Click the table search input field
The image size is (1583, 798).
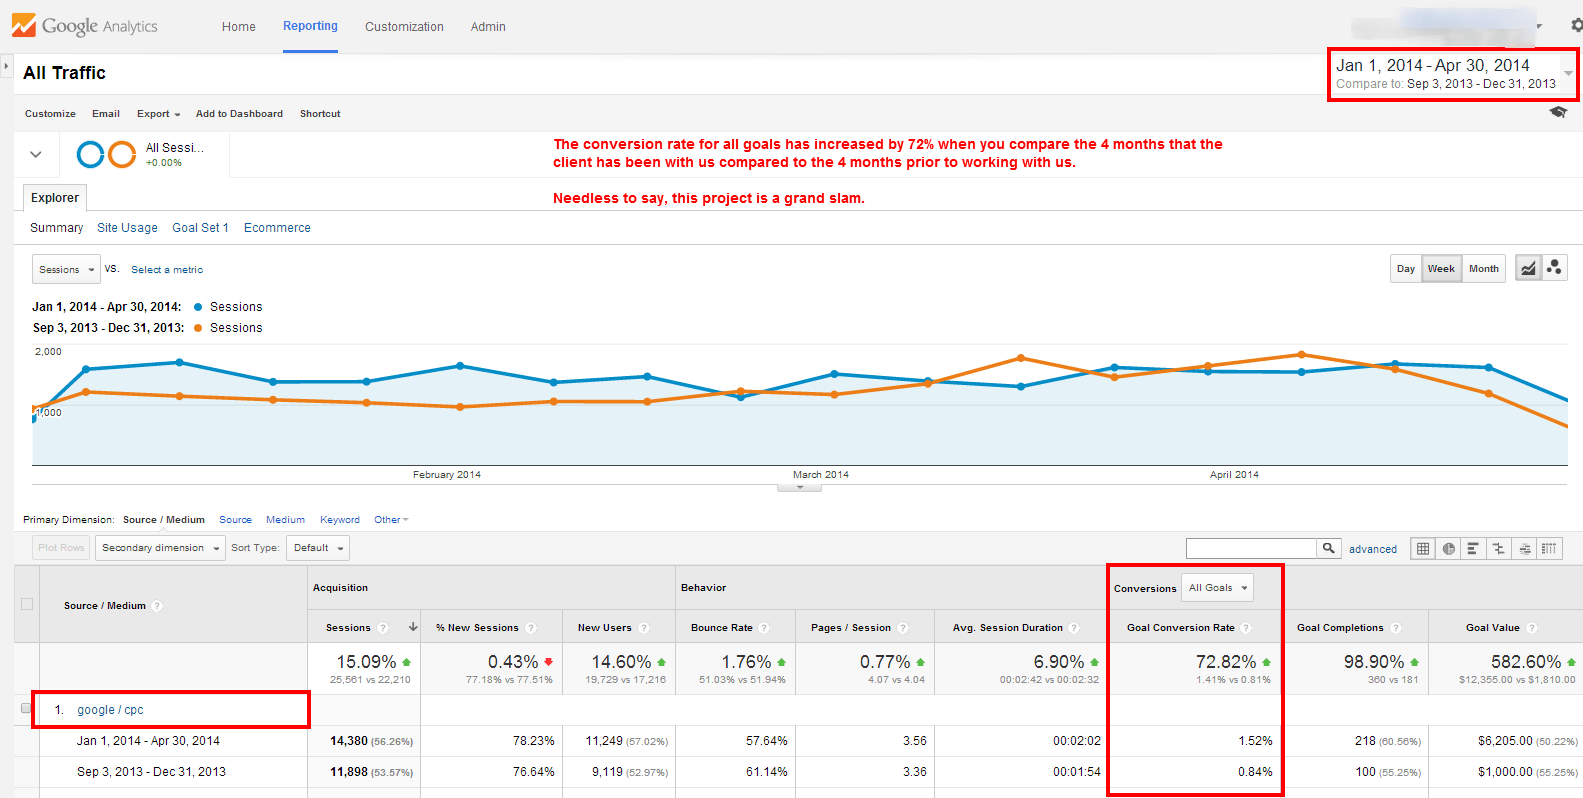1251,548
